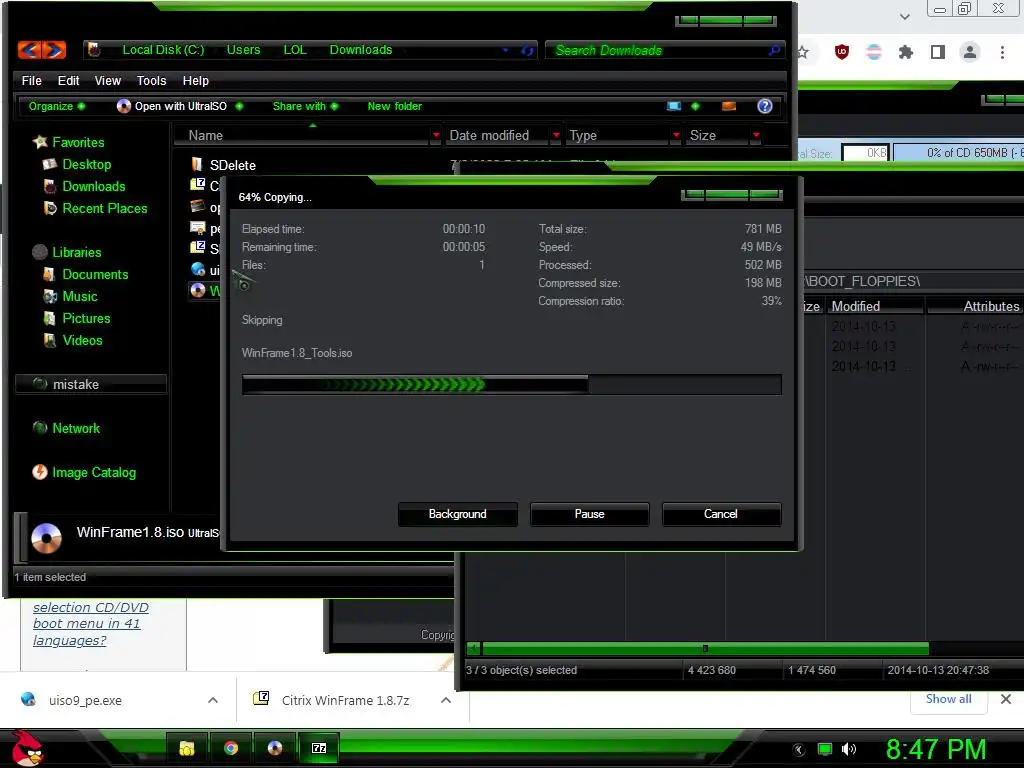Open the Date modified column filter arrow
This screenshot has height=768, width=1024.
[556, 135]
